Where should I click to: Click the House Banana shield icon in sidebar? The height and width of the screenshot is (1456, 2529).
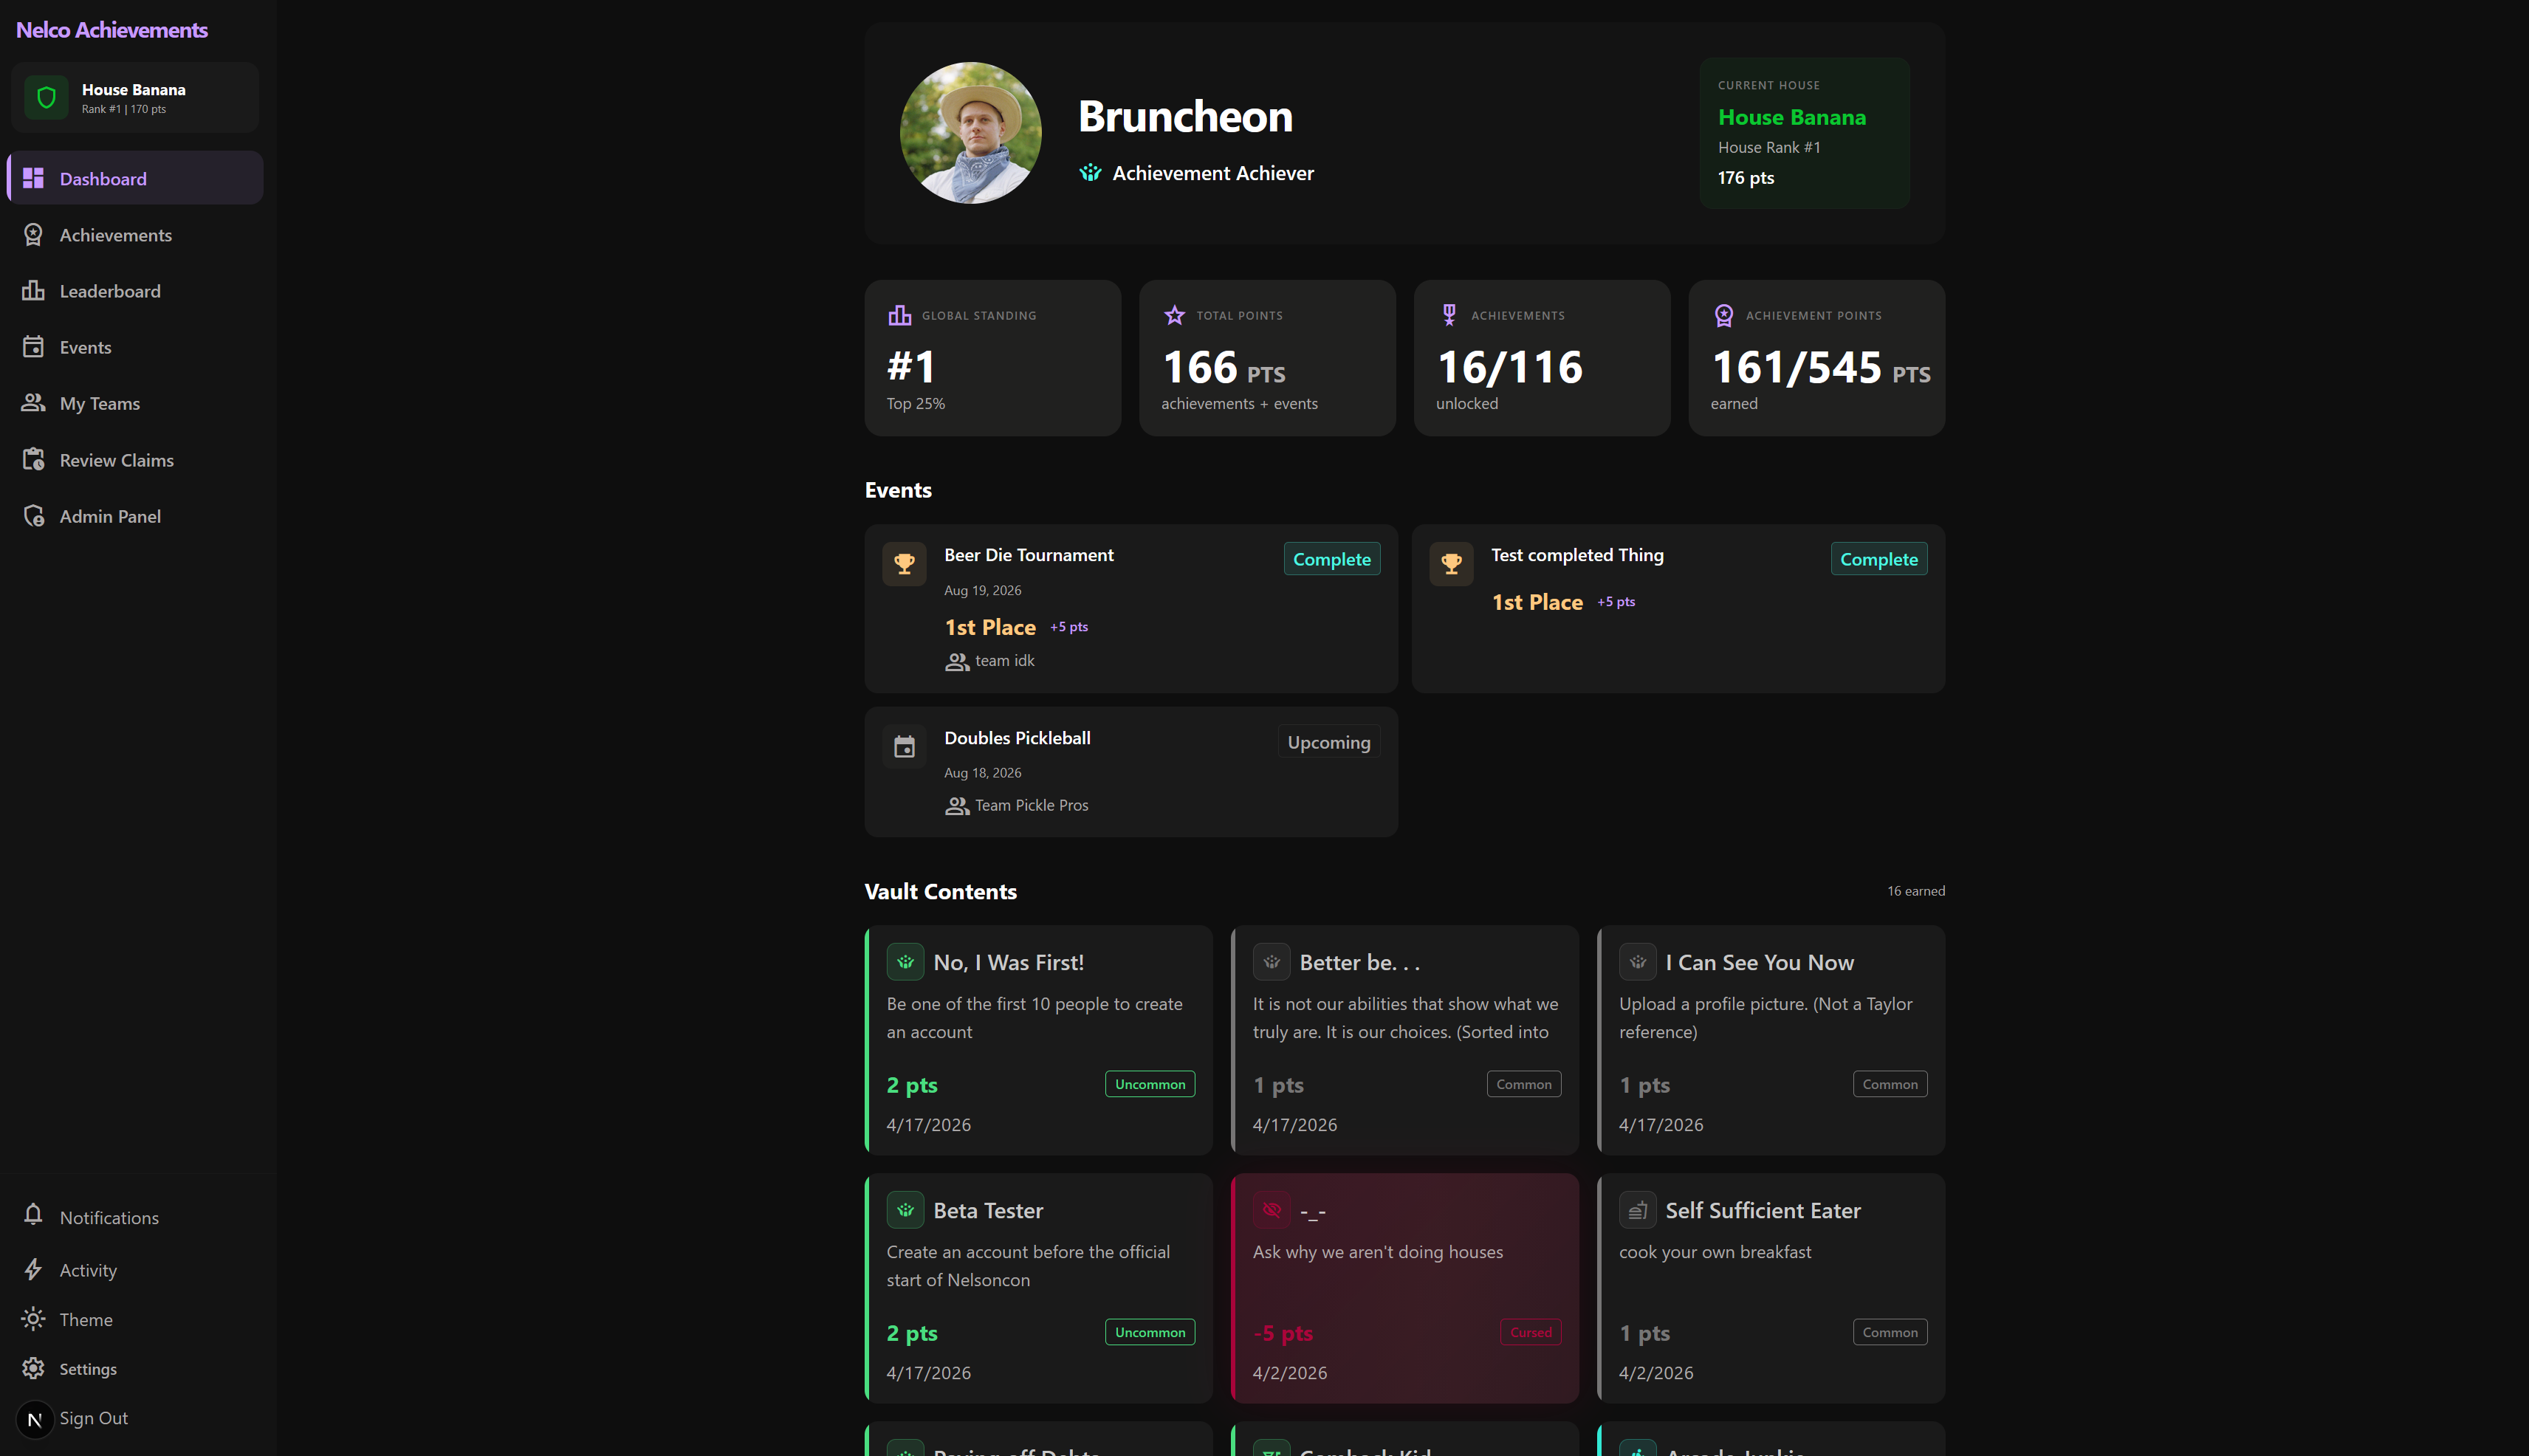point(46,96)
